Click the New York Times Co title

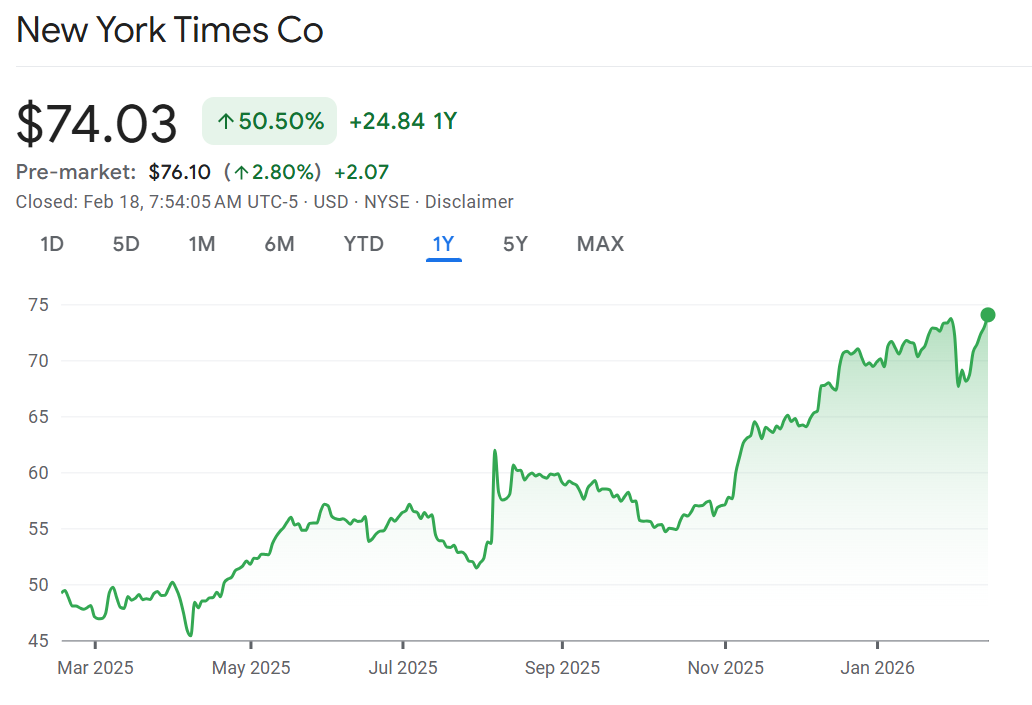tap(170, 31)
